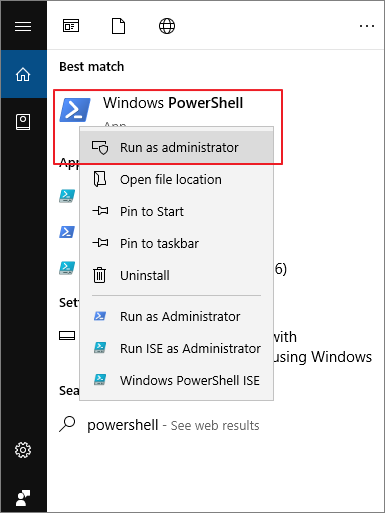The image size is (385, 513).
Task: Select Windows PowerShell ISE in context menu
Action: click(x=176, y=380)
